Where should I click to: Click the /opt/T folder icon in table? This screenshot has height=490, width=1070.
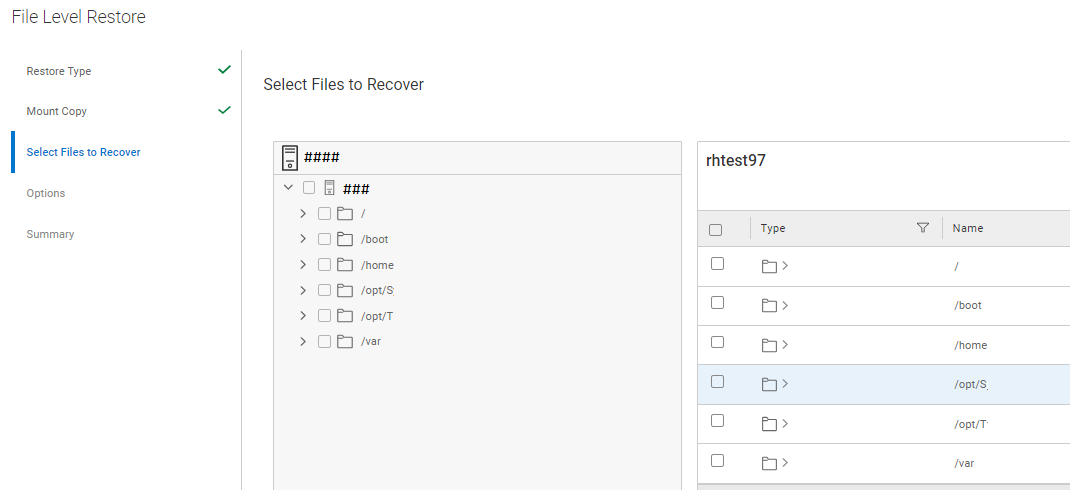pos(769,424)
